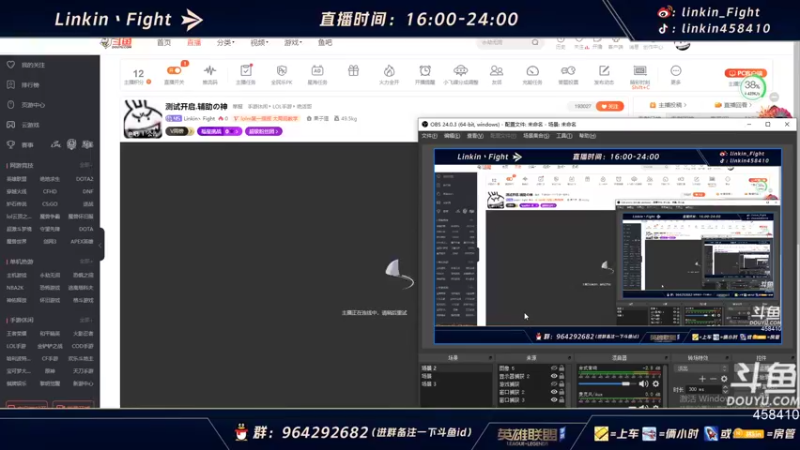This screenshot has width=800, height=450.
Task: Open transition properties gear in OBS
Action: pos(724,379)
